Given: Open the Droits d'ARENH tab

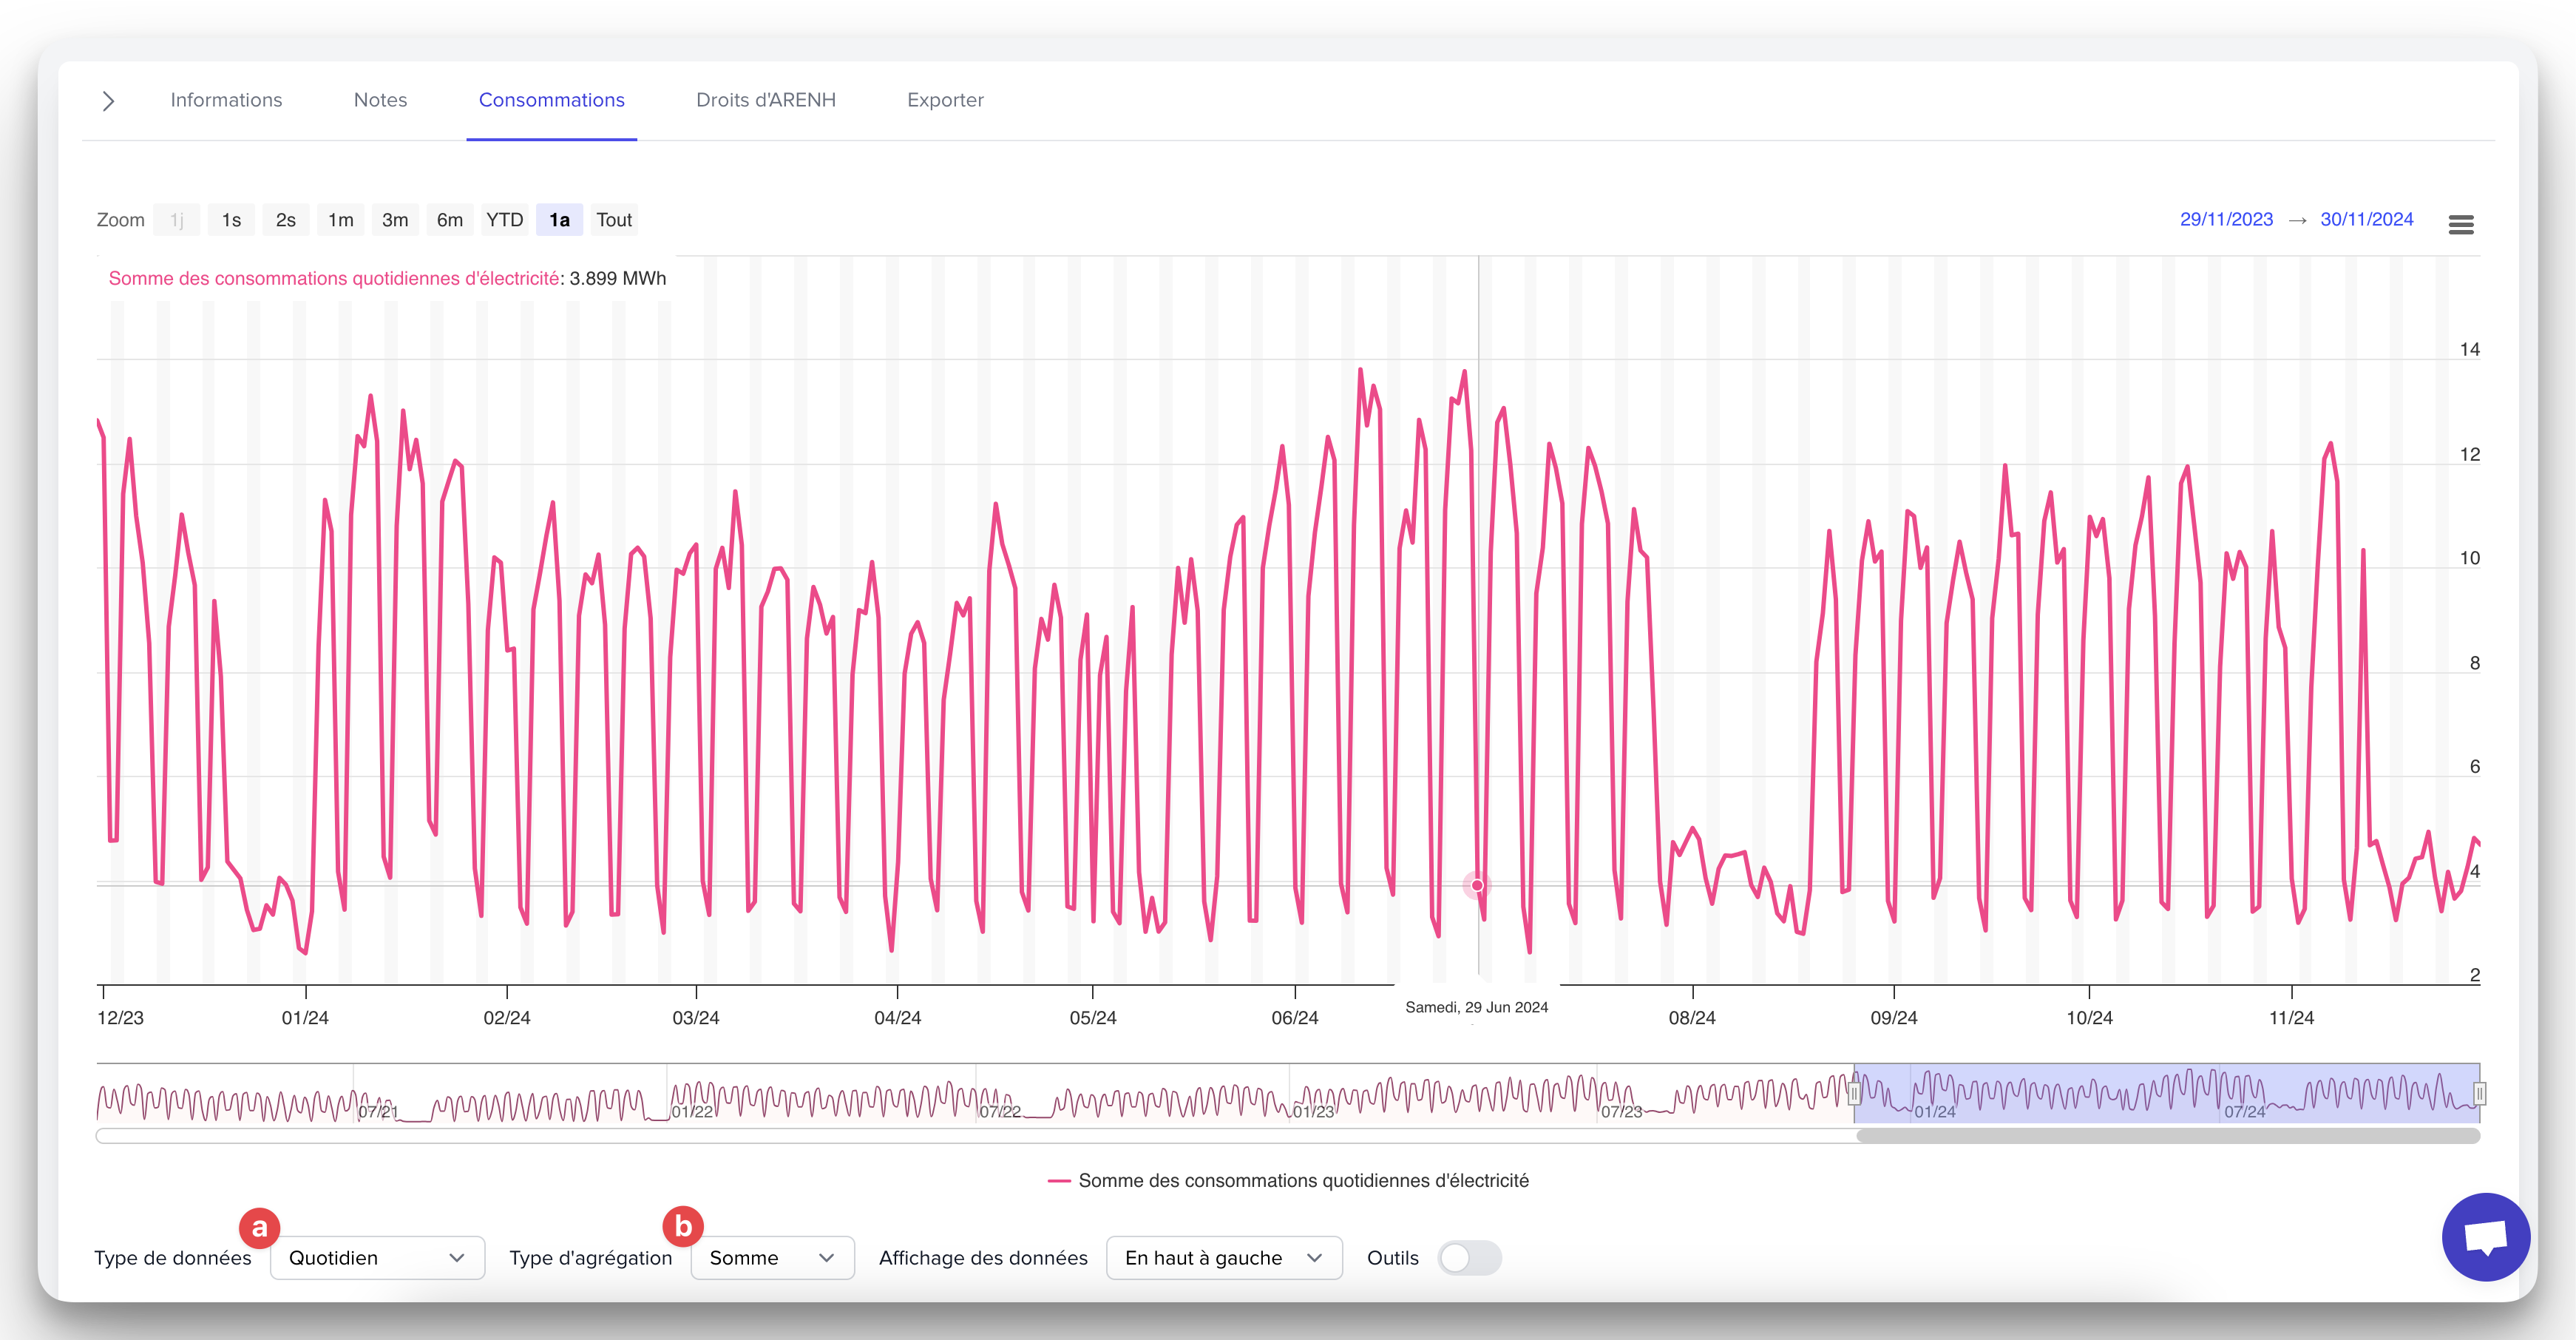Looking at the screenshot, I should (765, 100).
